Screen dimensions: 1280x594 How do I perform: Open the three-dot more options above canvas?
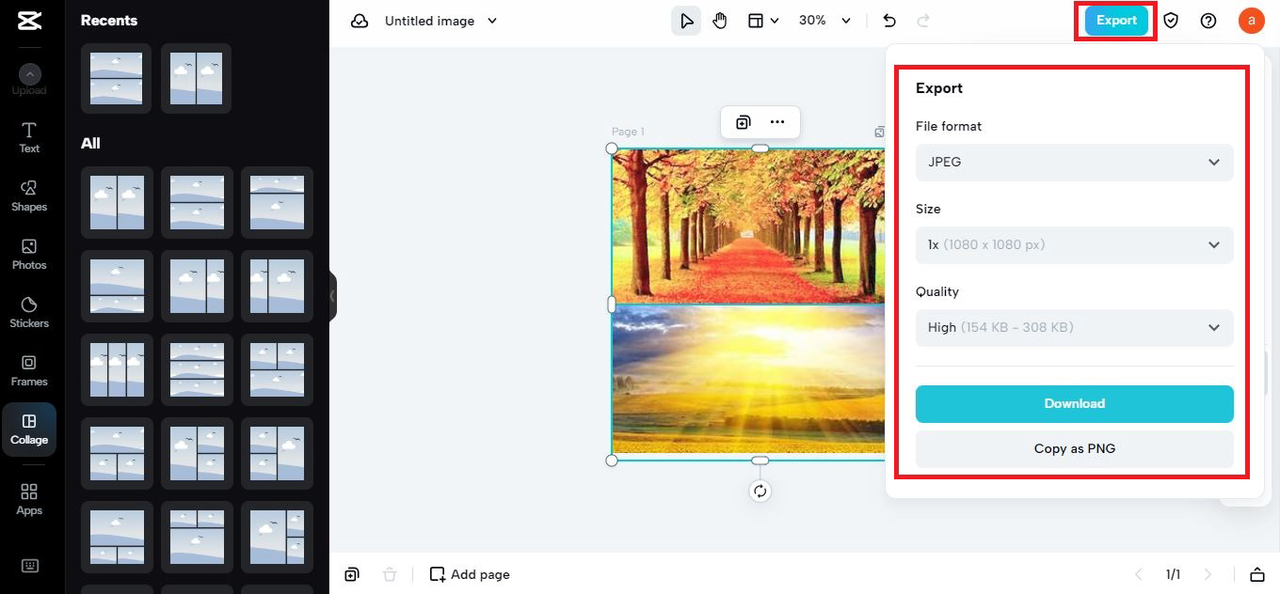tap(777, 122)
